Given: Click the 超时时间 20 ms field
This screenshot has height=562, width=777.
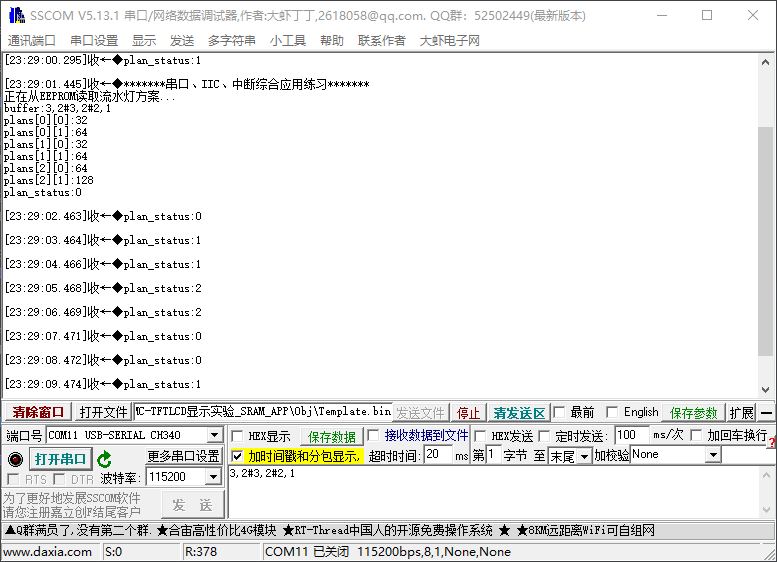Looking at the screenshot, I should (438, 454).
